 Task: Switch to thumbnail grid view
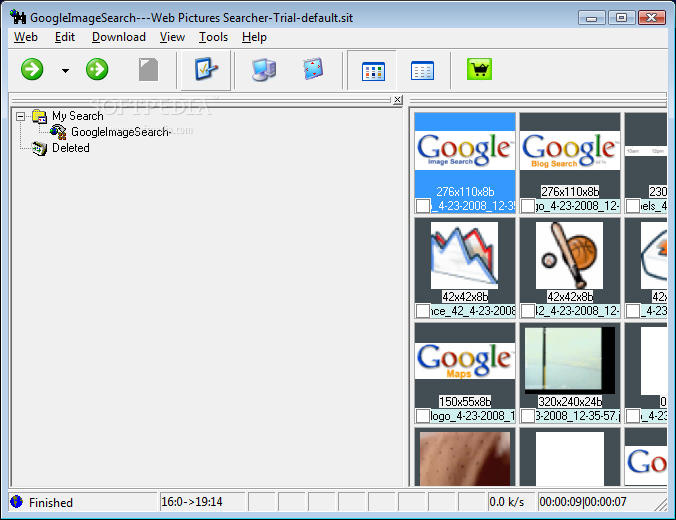373,71
